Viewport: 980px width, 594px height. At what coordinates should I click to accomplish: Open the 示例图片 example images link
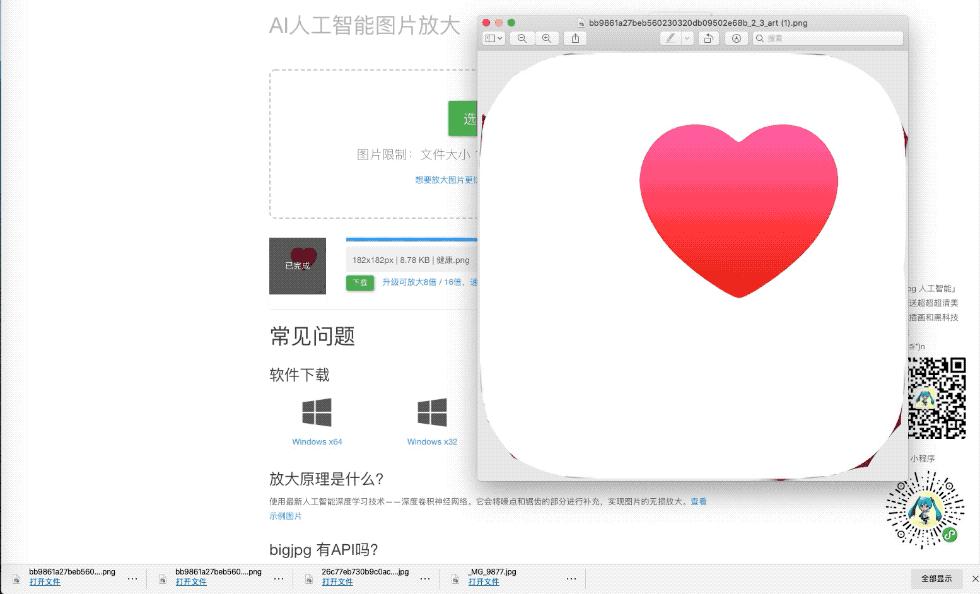coord(288,516)
